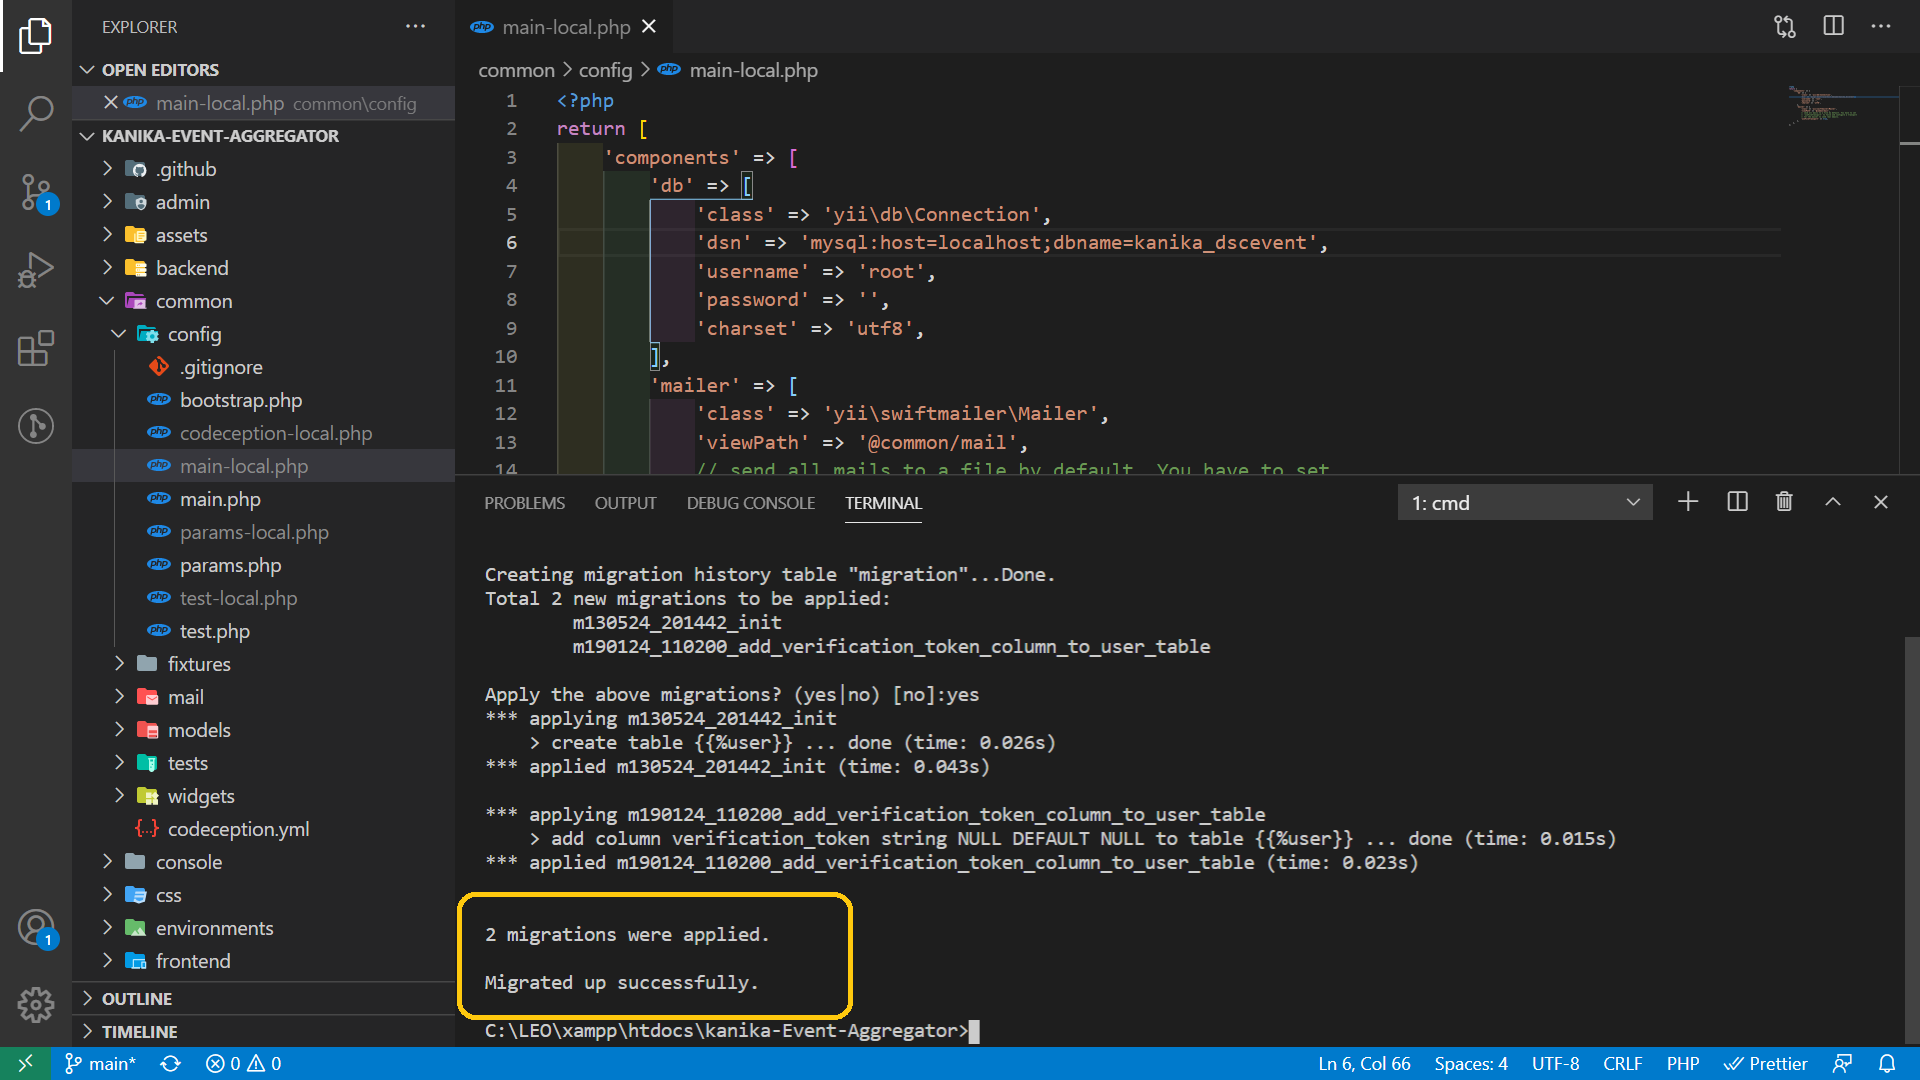Open bootstrap.php file
Screen dimensions: 1920x1080
pyautogui.click(x=264, y=400)
